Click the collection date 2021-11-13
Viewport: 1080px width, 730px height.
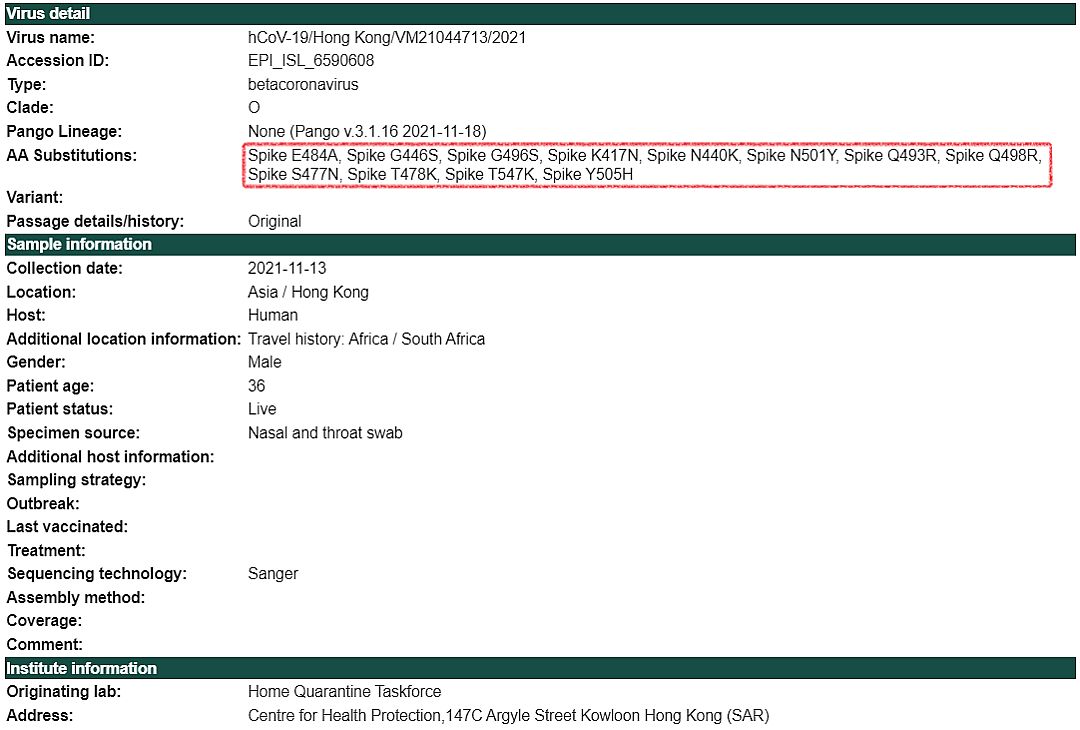coord(287,269)
